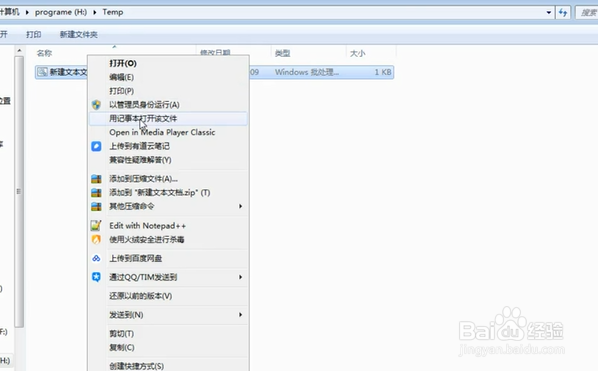Sort by the 类型 column header
The image size is (598, 371).
[283, 53]
